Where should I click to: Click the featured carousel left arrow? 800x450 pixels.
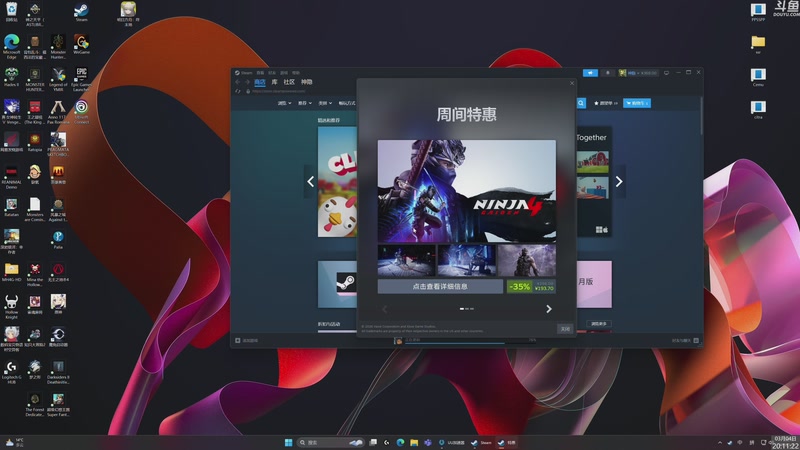310,181
